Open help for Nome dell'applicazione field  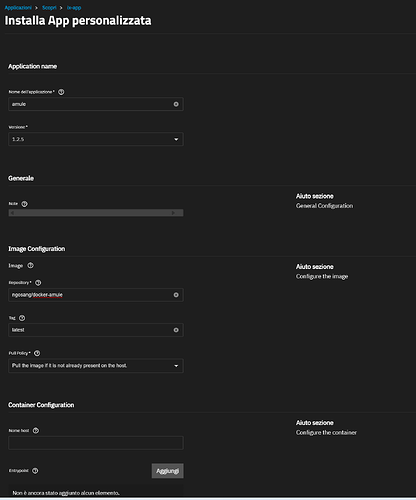[61, 92]
